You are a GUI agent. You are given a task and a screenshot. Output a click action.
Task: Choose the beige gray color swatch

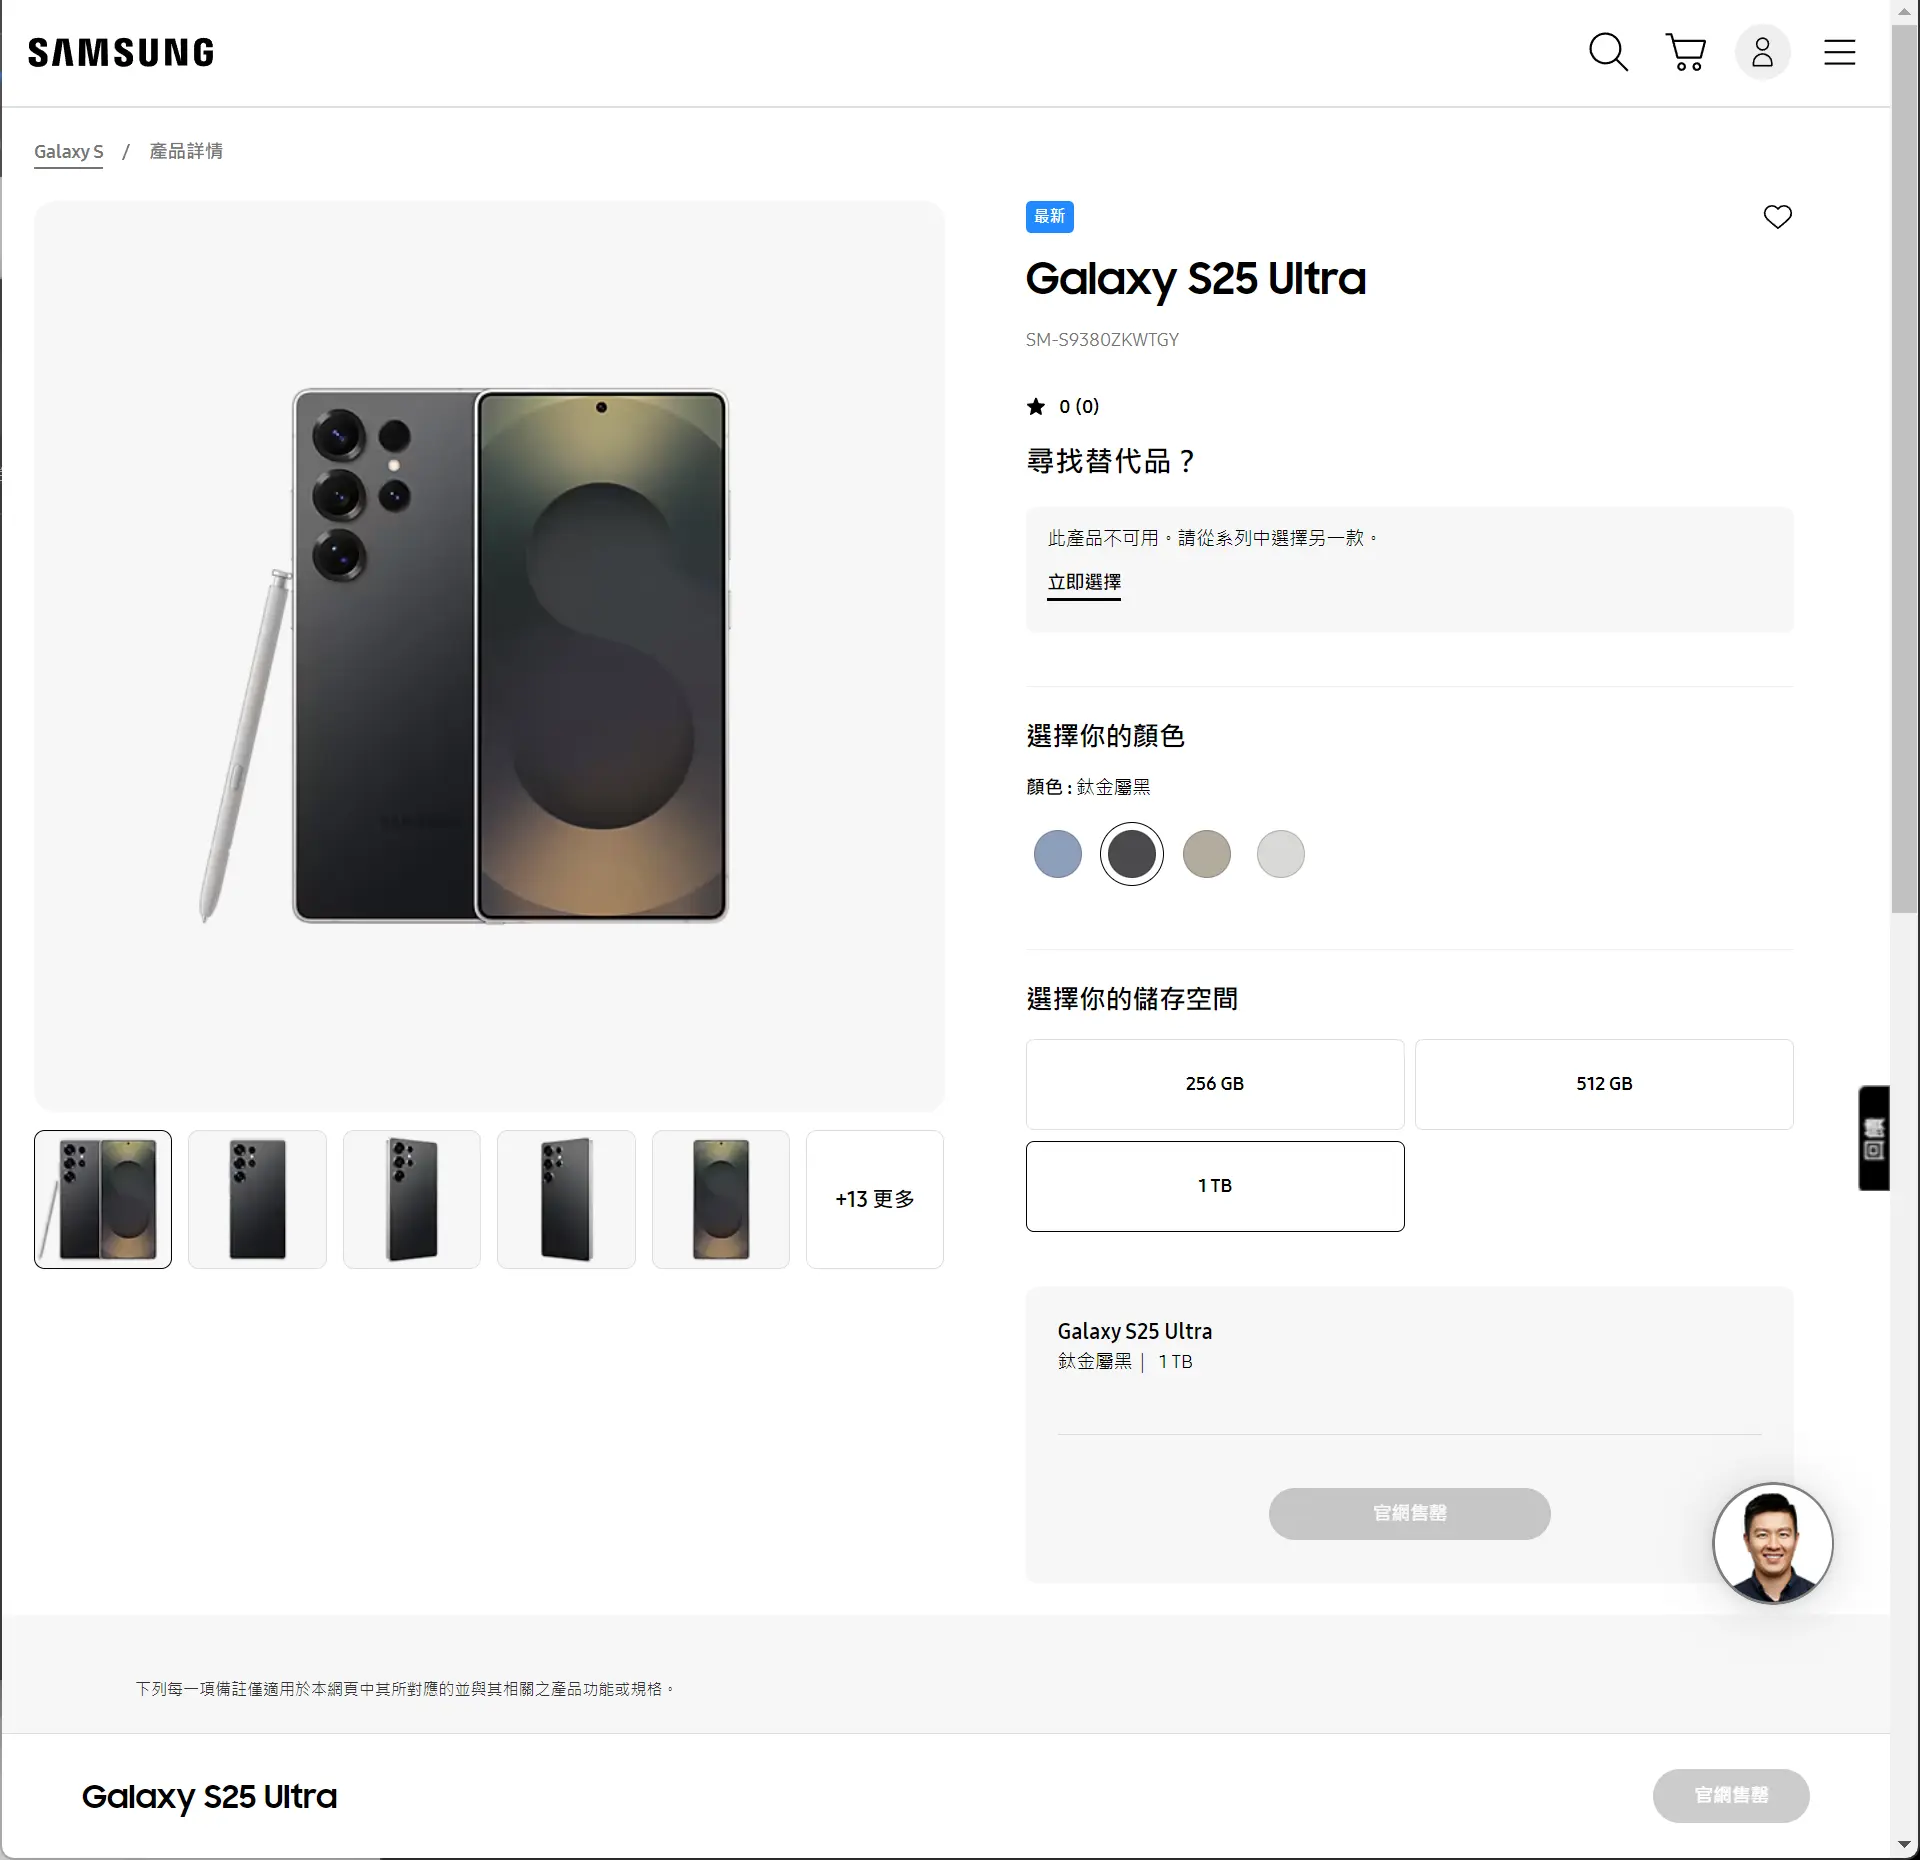(x=1206, y=854)
